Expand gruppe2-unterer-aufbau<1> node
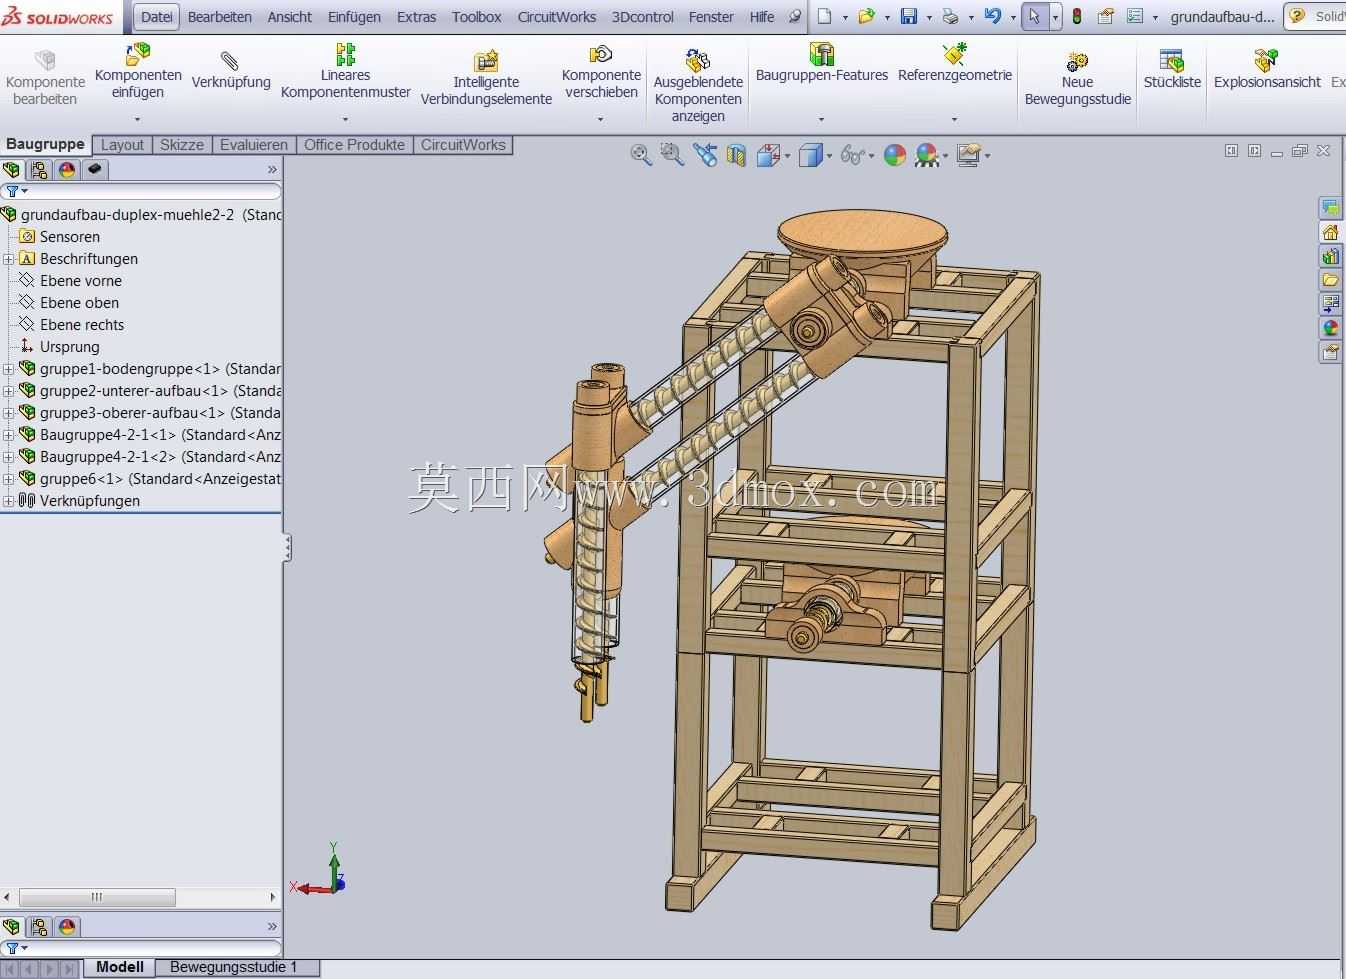This screenshot has height=979, width=1346. click(x=8, y=391)
